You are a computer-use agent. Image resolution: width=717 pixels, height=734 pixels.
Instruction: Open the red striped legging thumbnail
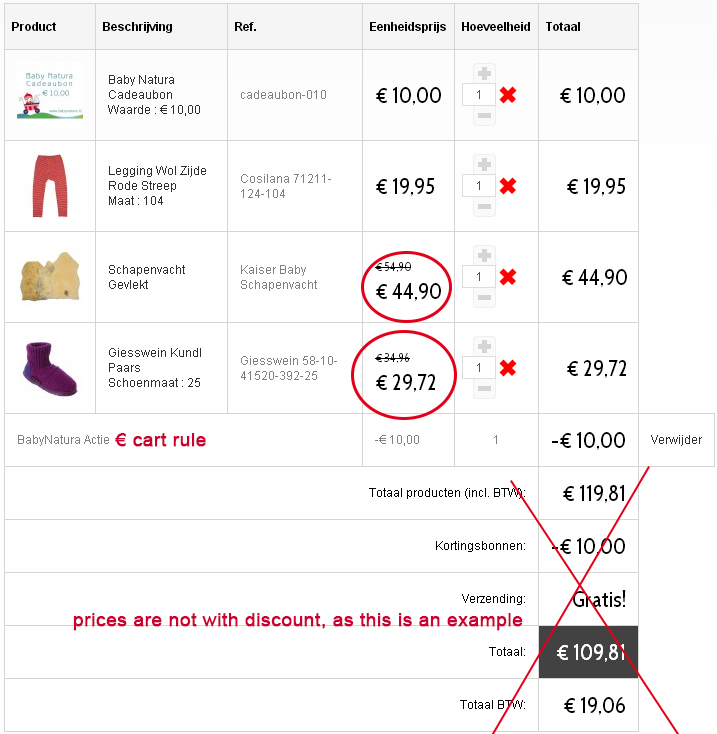50,186
